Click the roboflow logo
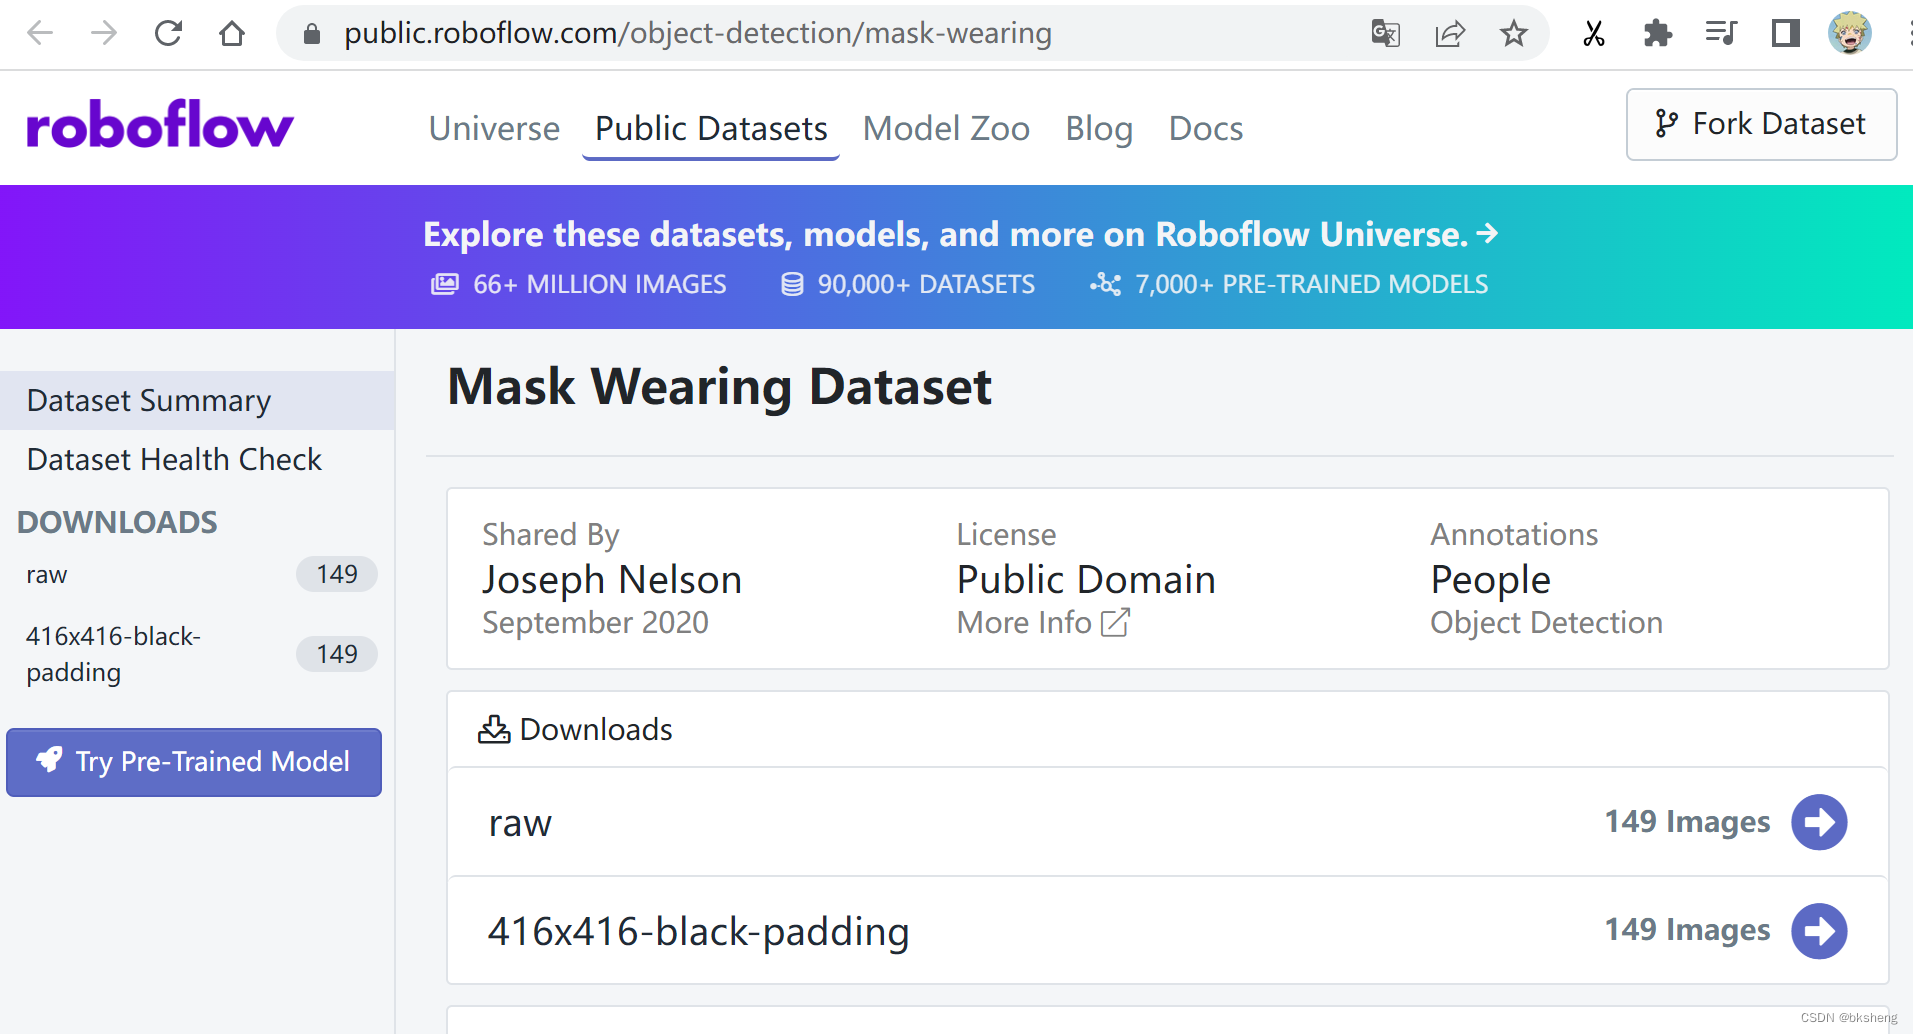 point(160,125)
